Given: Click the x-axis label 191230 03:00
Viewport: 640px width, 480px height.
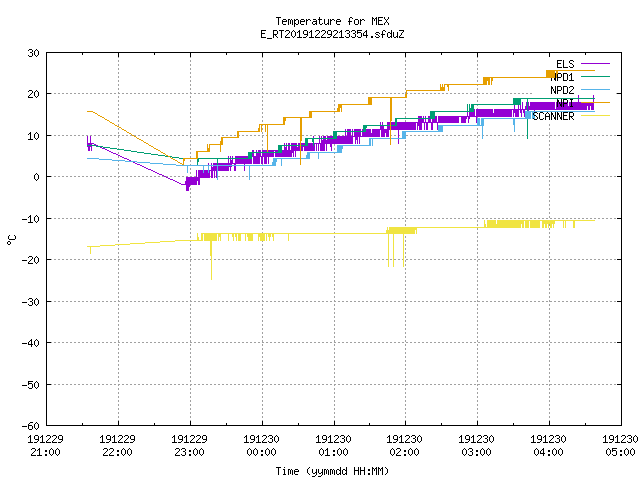Looking at the screenshot, I should coord(476,446).
